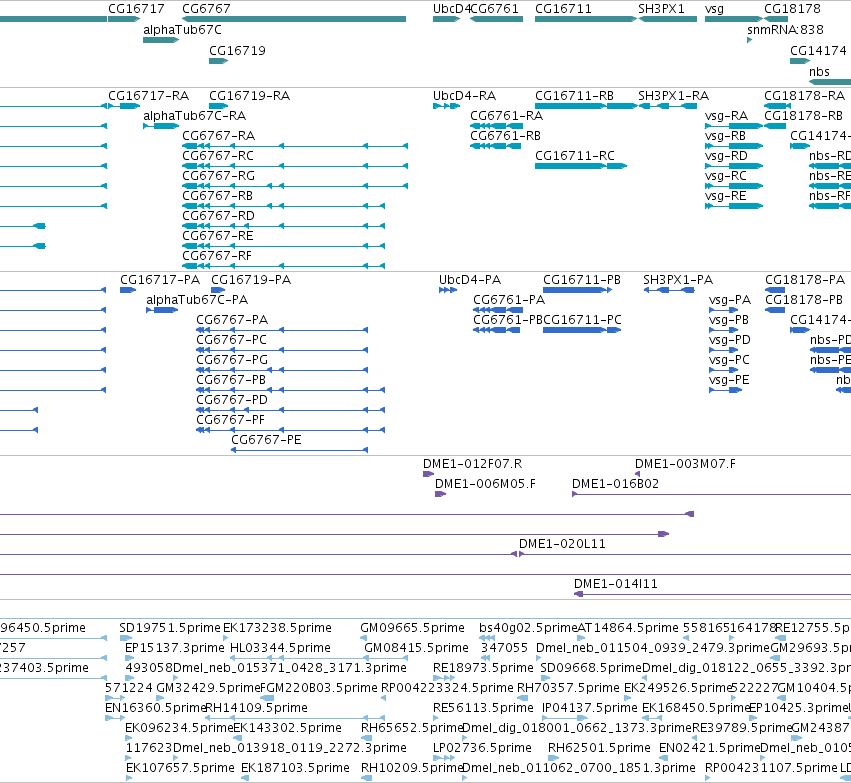Select the alphaTub67C gene label
Screen dimensions: 851x783
(x=182, y=30)
